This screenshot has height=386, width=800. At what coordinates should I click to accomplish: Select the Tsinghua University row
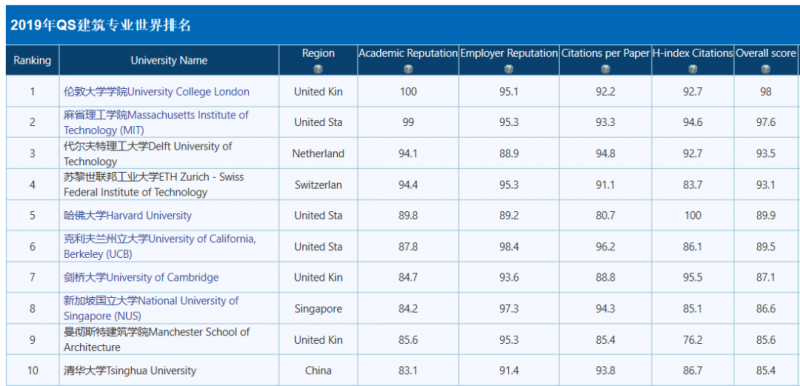(402, 370)
